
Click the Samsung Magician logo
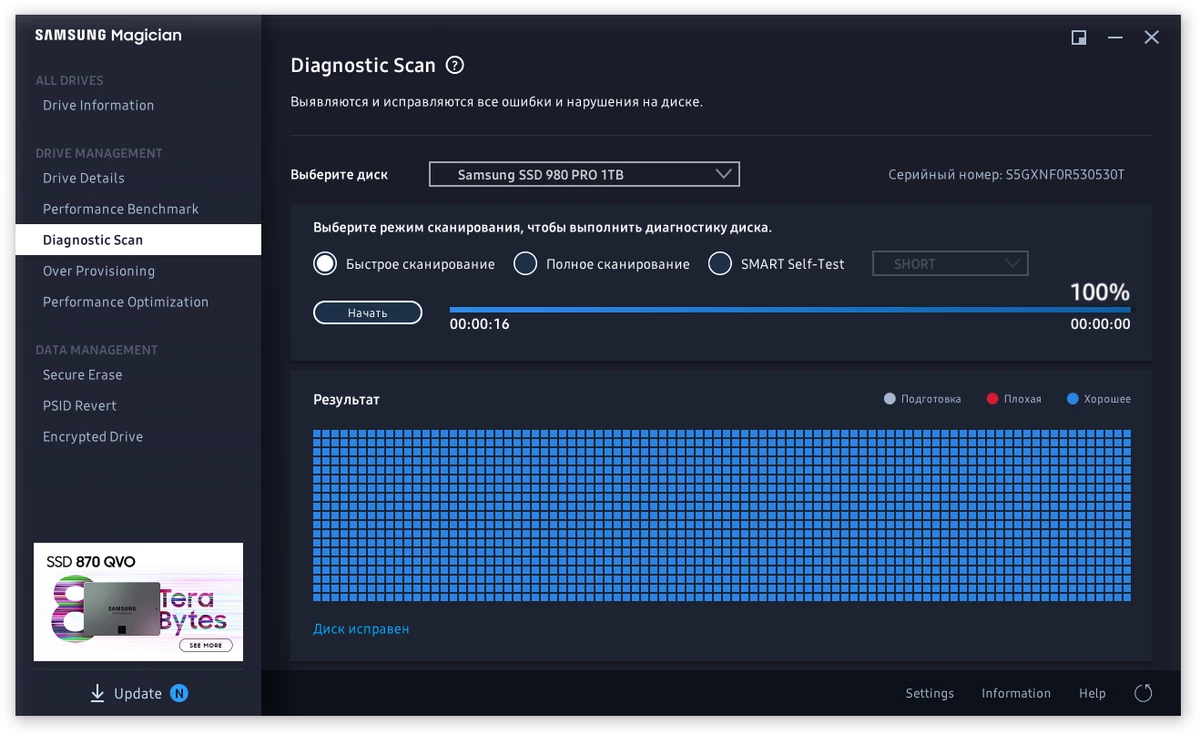(108, 36)
